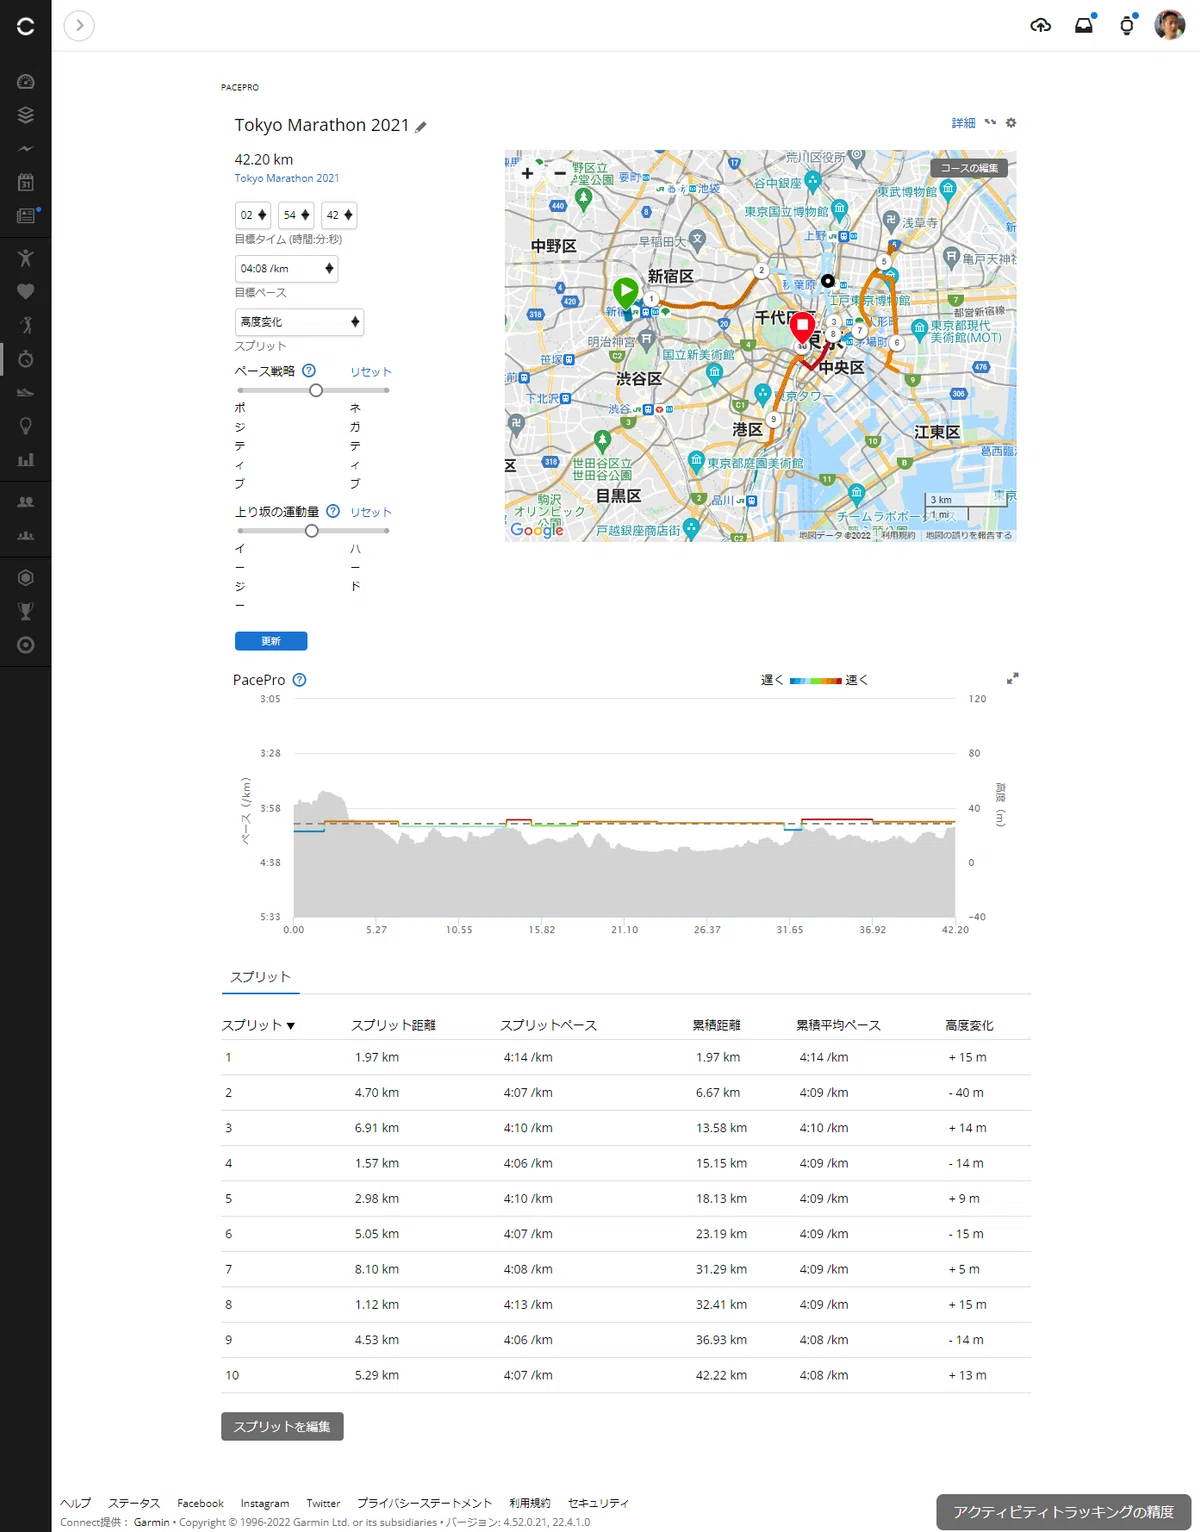Reset the 上り坂の運動量 slider

point(370,512)
